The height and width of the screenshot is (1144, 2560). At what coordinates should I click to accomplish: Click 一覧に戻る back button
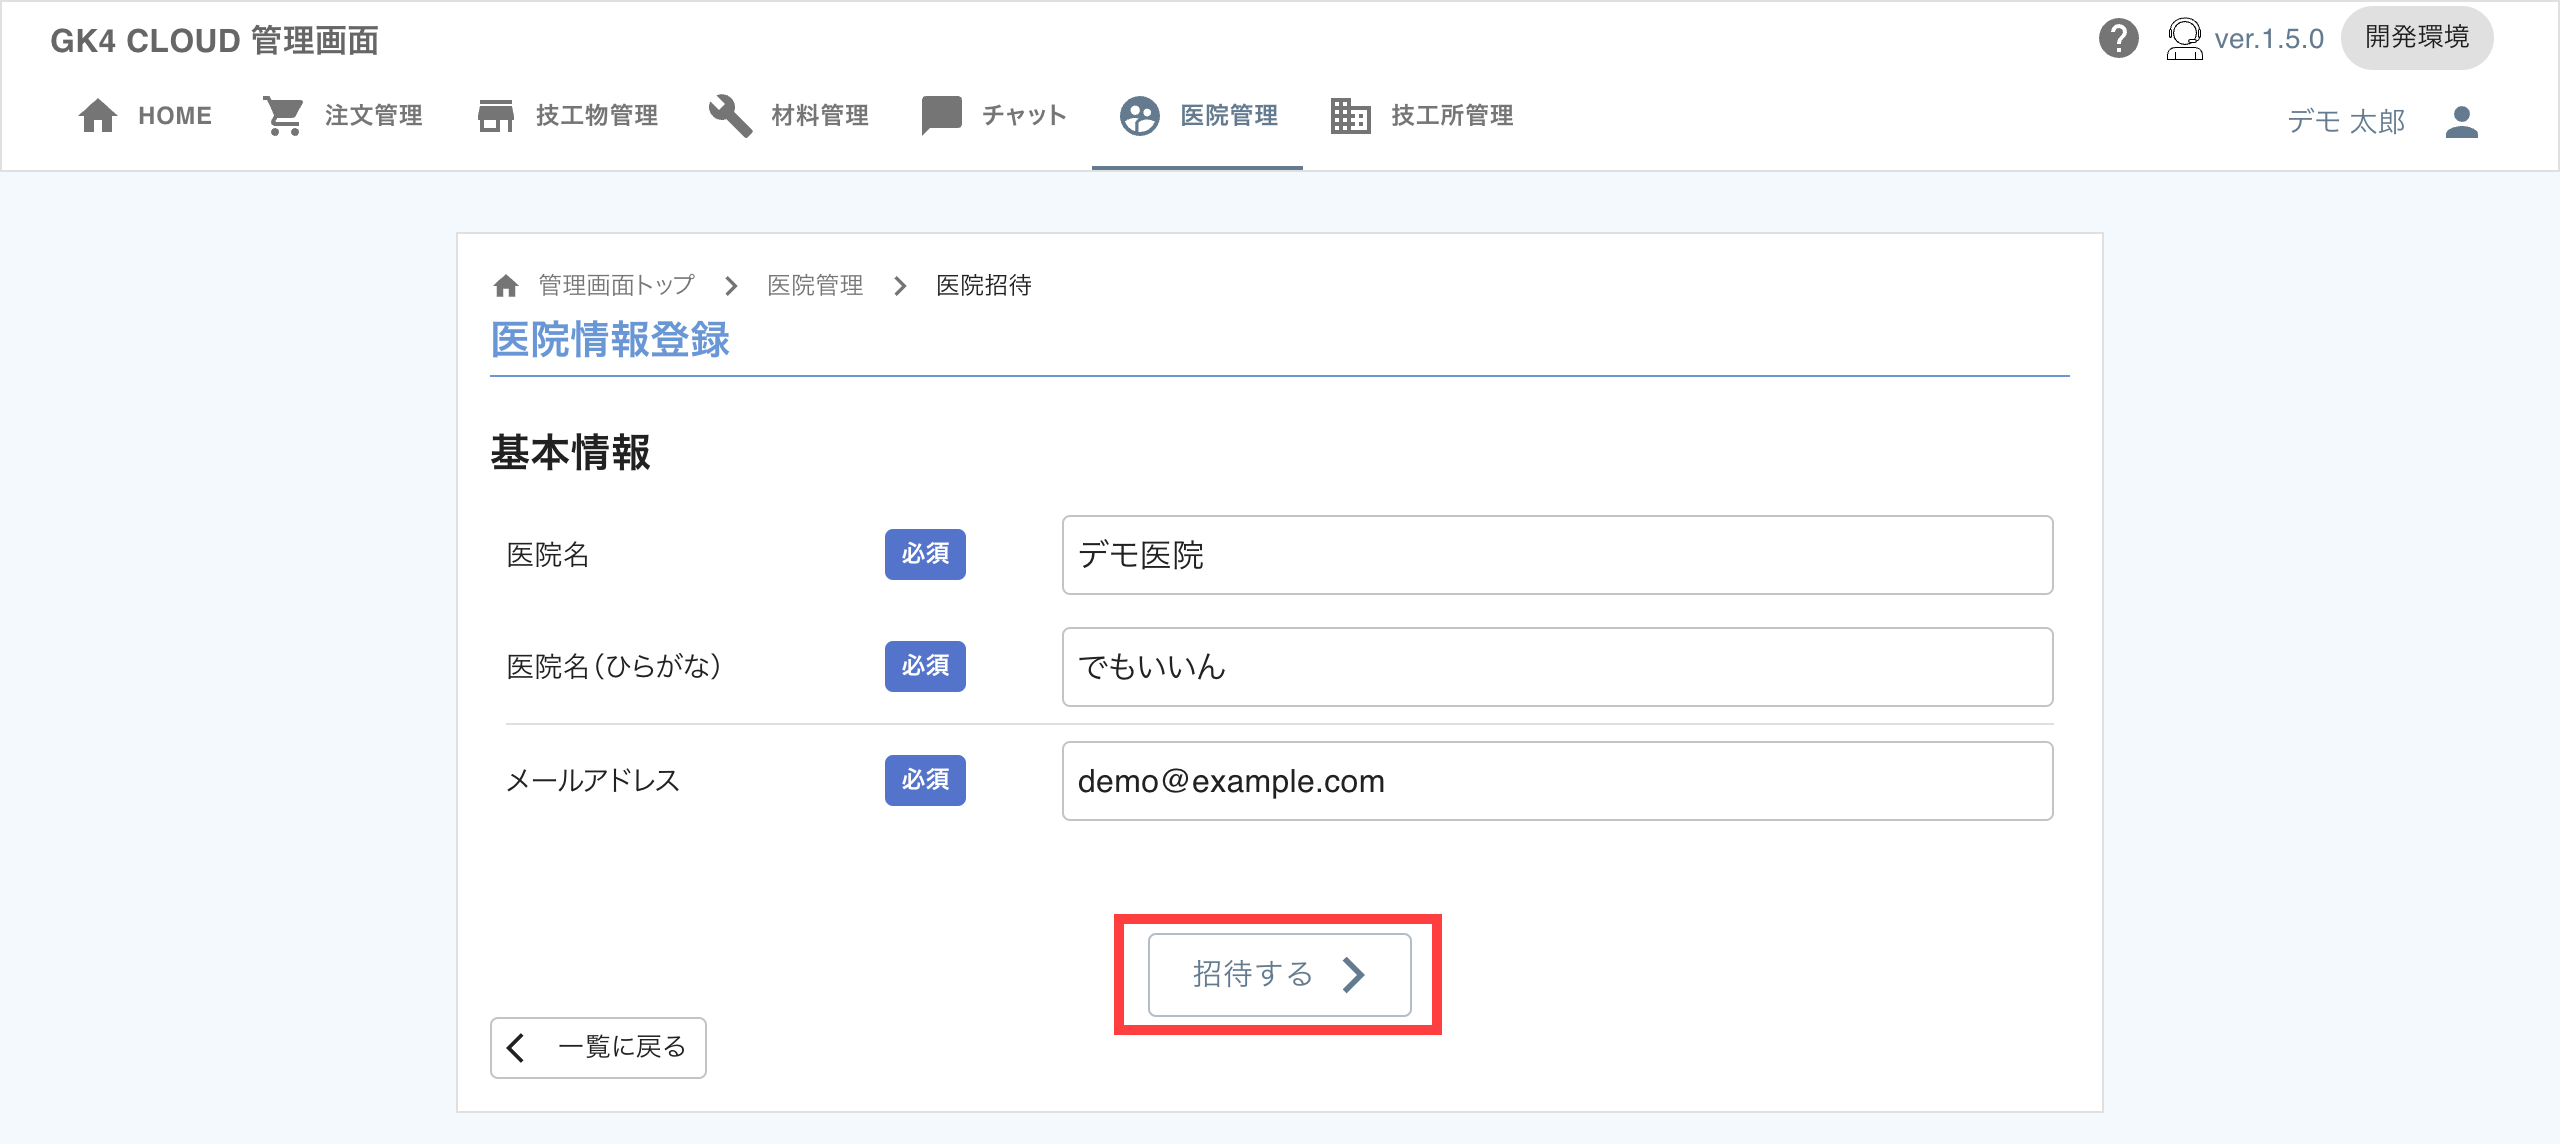coord(598,1047)
